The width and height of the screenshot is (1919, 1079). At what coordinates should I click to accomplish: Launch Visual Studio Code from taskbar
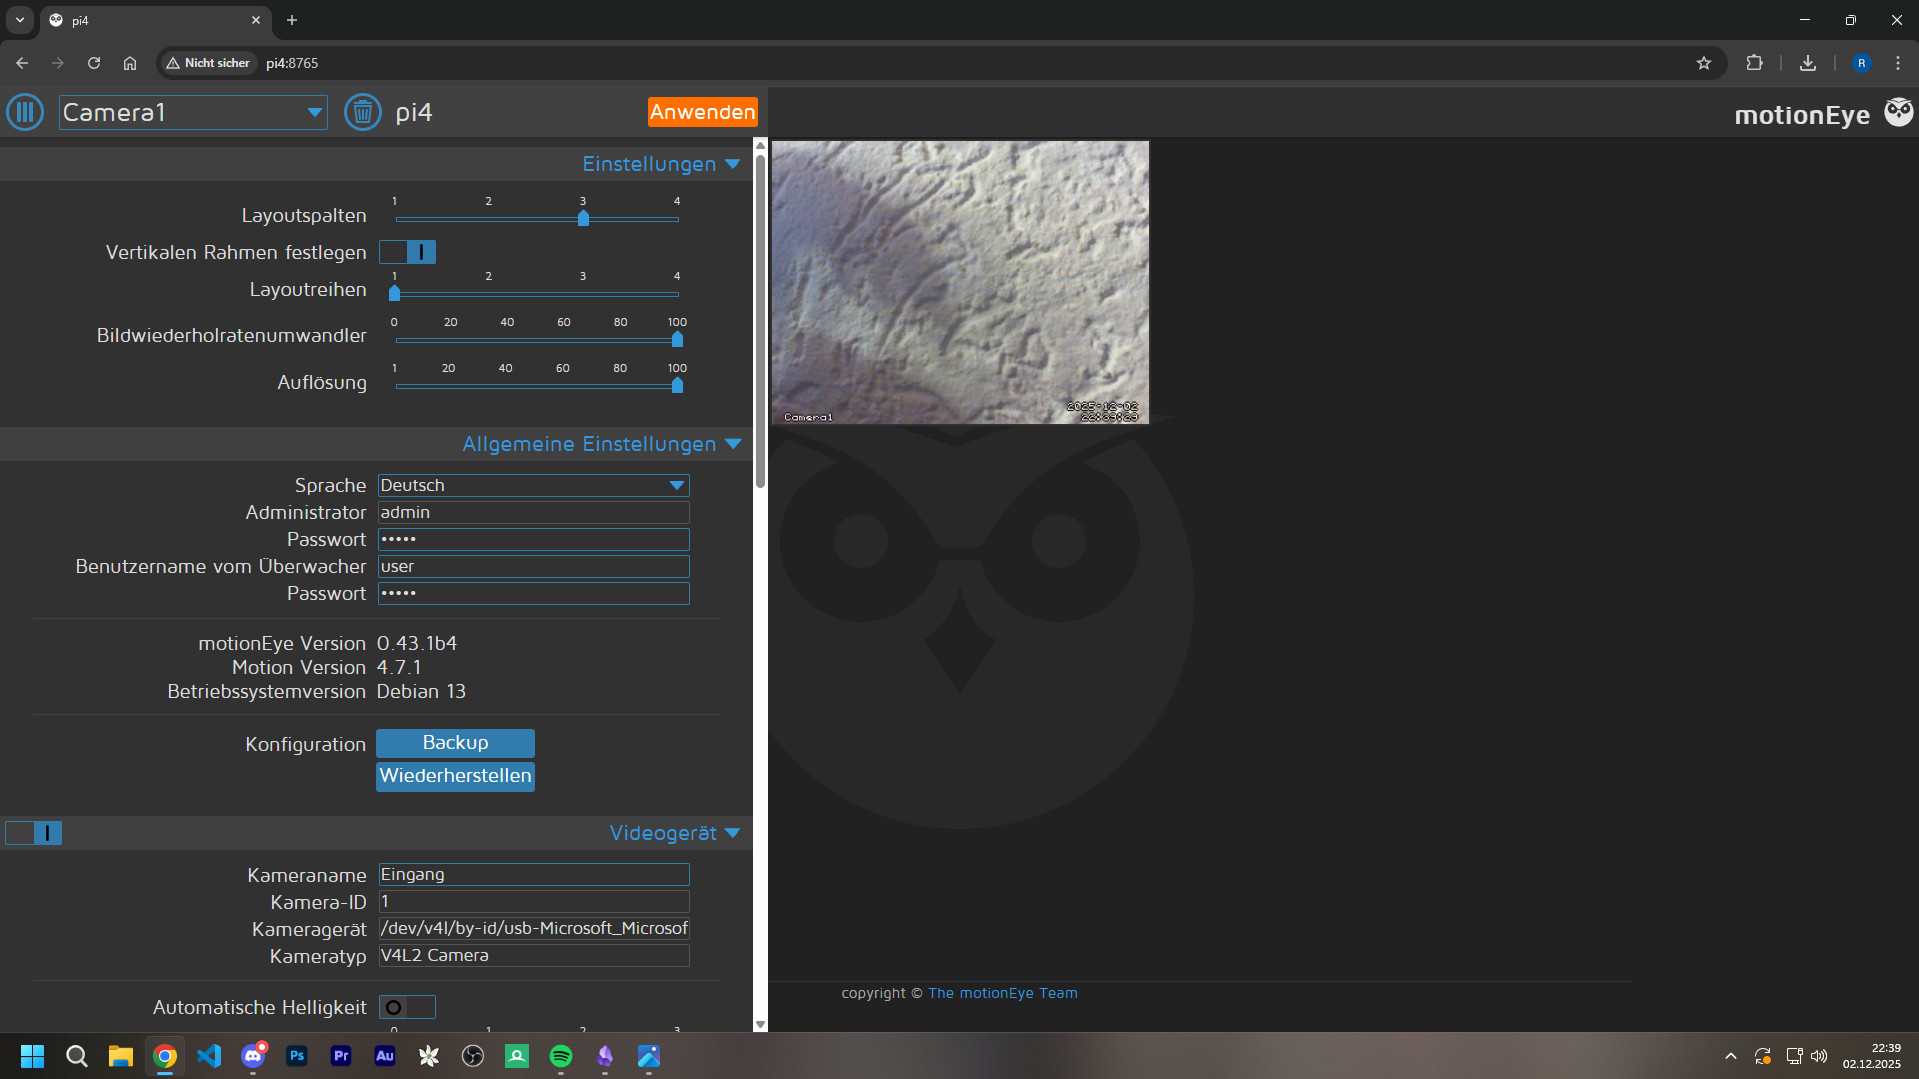click(x=209, y=1056)
